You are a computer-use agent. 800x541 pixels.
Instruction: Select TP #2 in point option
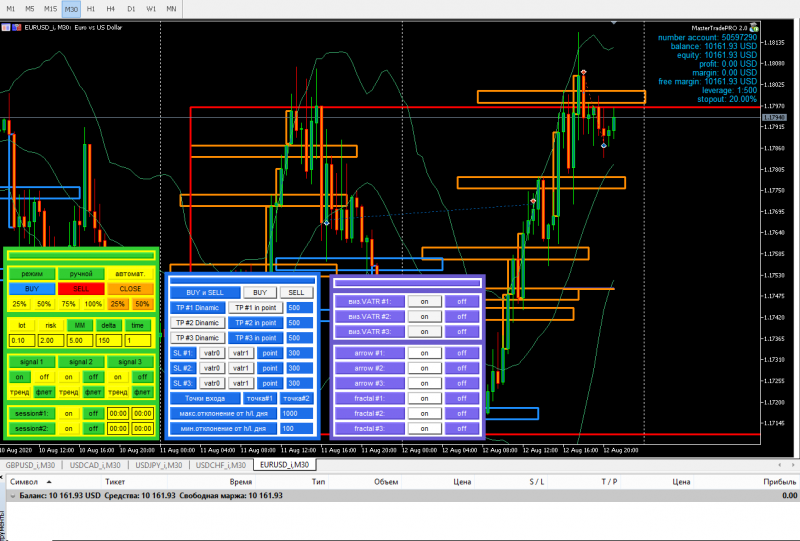(256, 323)
